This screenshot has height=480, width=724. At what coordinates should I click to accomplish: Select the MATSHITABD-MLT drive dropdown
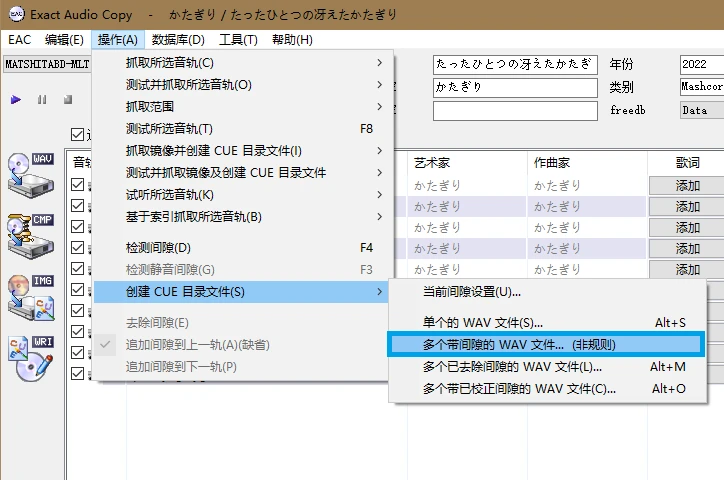coord(48,64)
